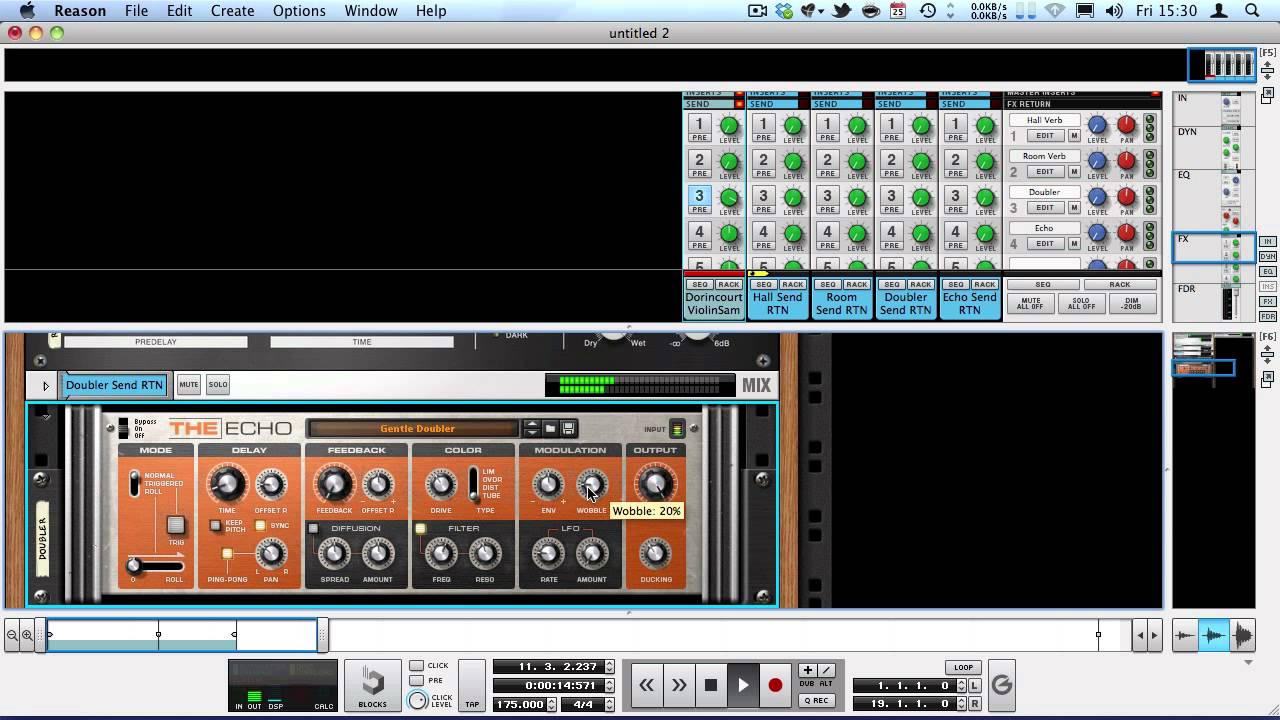The image size is (1280, 720).
Task: Toggle the Ping-Pong button
Action: [227, 553]
